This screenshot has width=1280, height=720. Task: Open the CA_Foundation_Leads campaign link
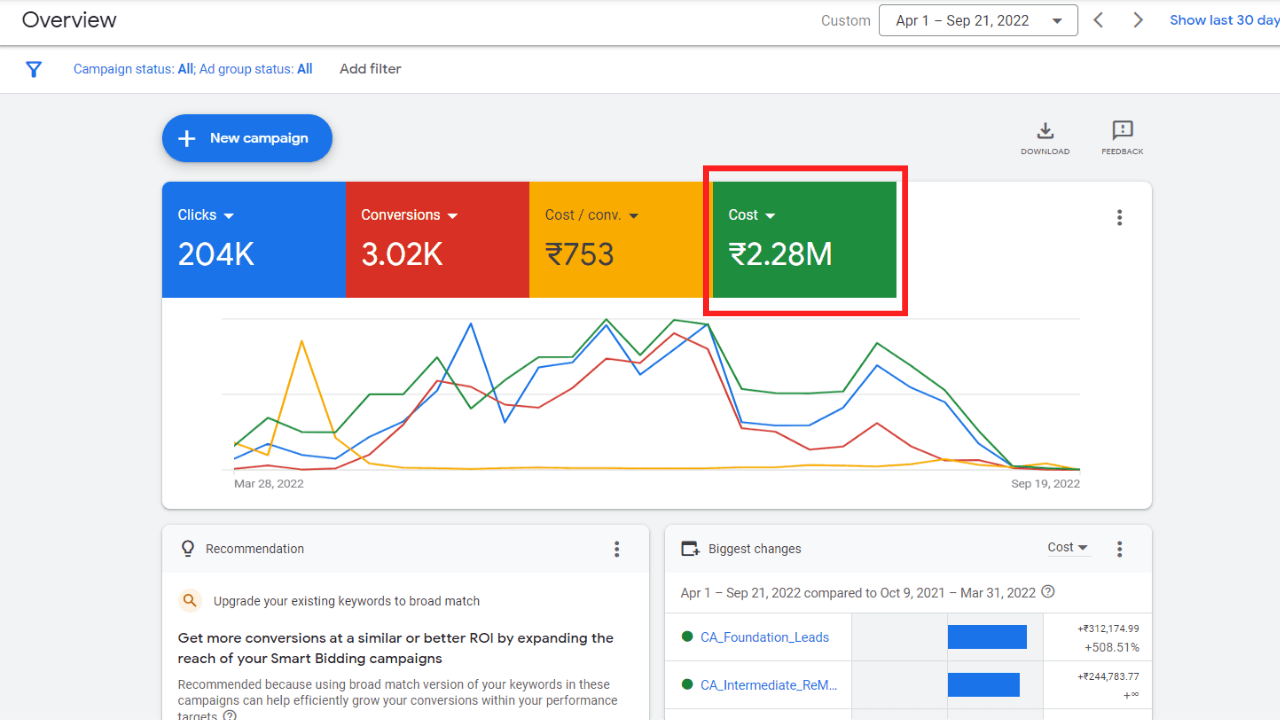(x=765, y=637)
